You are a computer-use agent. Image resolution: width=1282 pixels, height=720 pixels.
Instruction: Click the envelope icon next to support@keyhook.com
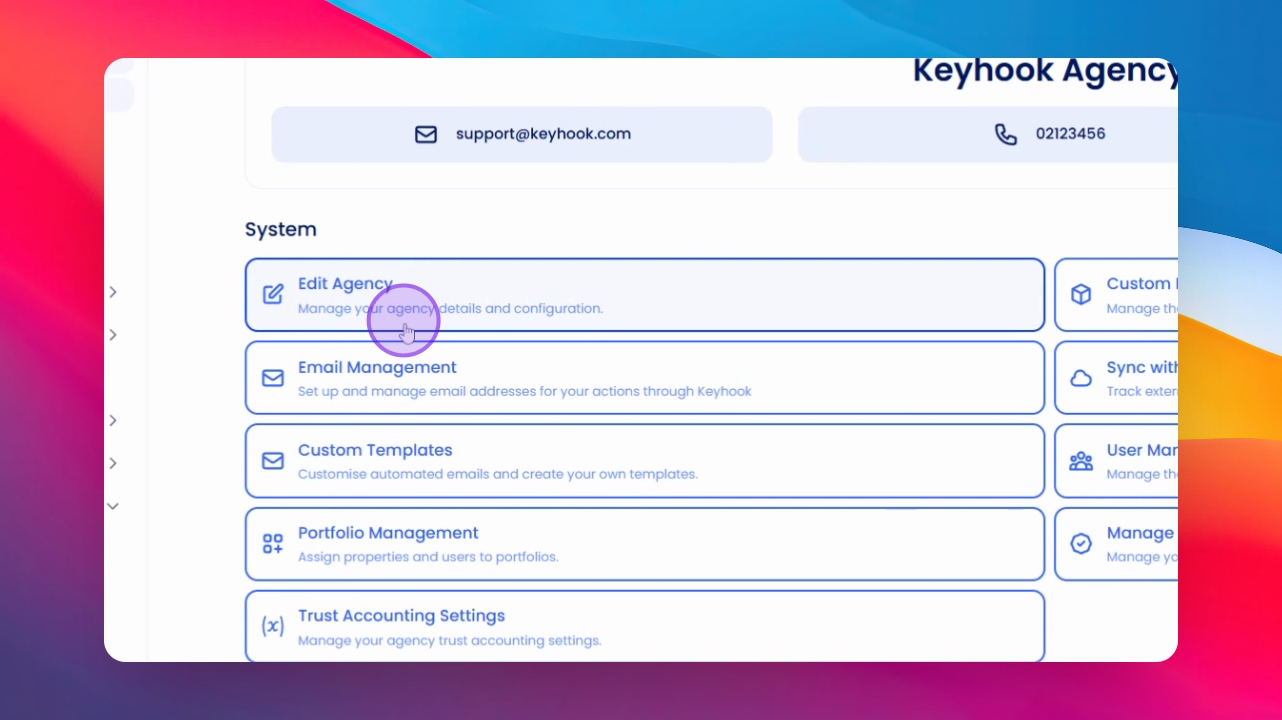(426, 134)
